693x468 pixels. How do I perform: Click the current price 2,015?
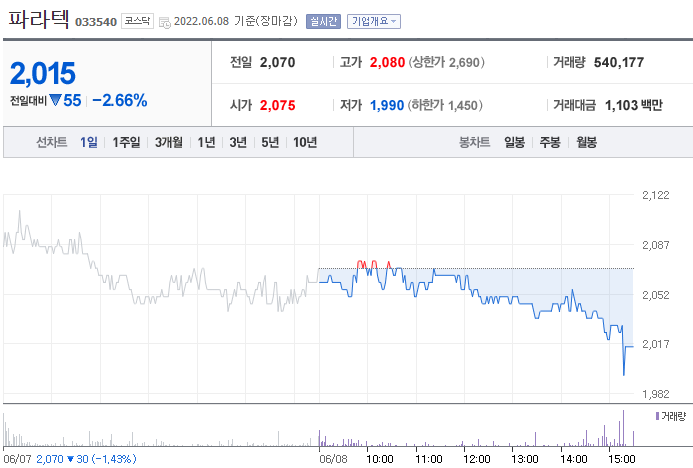pos(43,73)
